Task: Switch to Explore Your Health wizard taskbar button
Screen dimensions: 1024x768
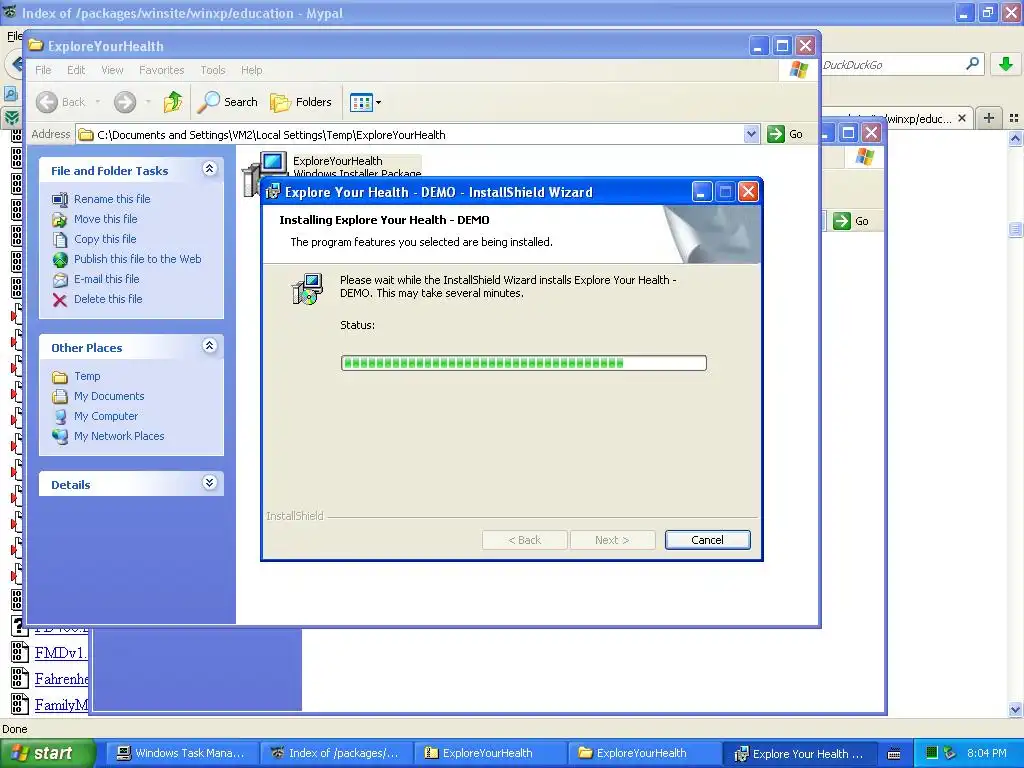Action: 799,753
